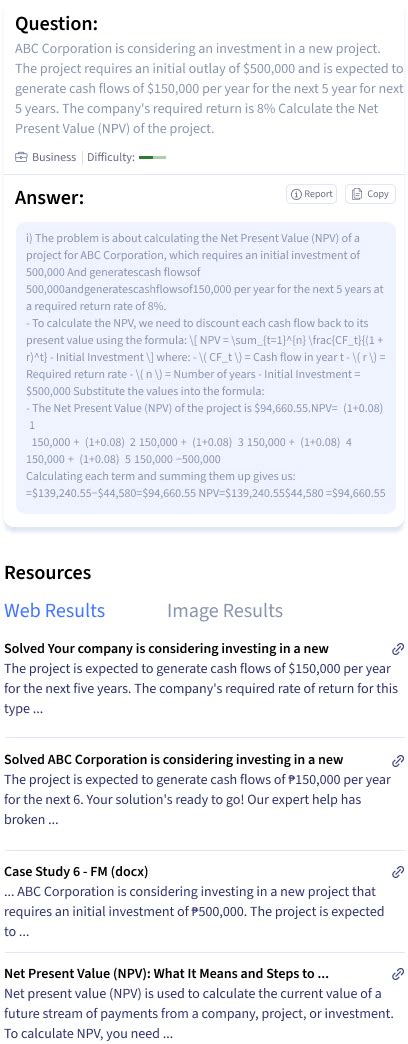Click the info icon inside Report button
The image size is (408, 1044).
coord(296,194)
